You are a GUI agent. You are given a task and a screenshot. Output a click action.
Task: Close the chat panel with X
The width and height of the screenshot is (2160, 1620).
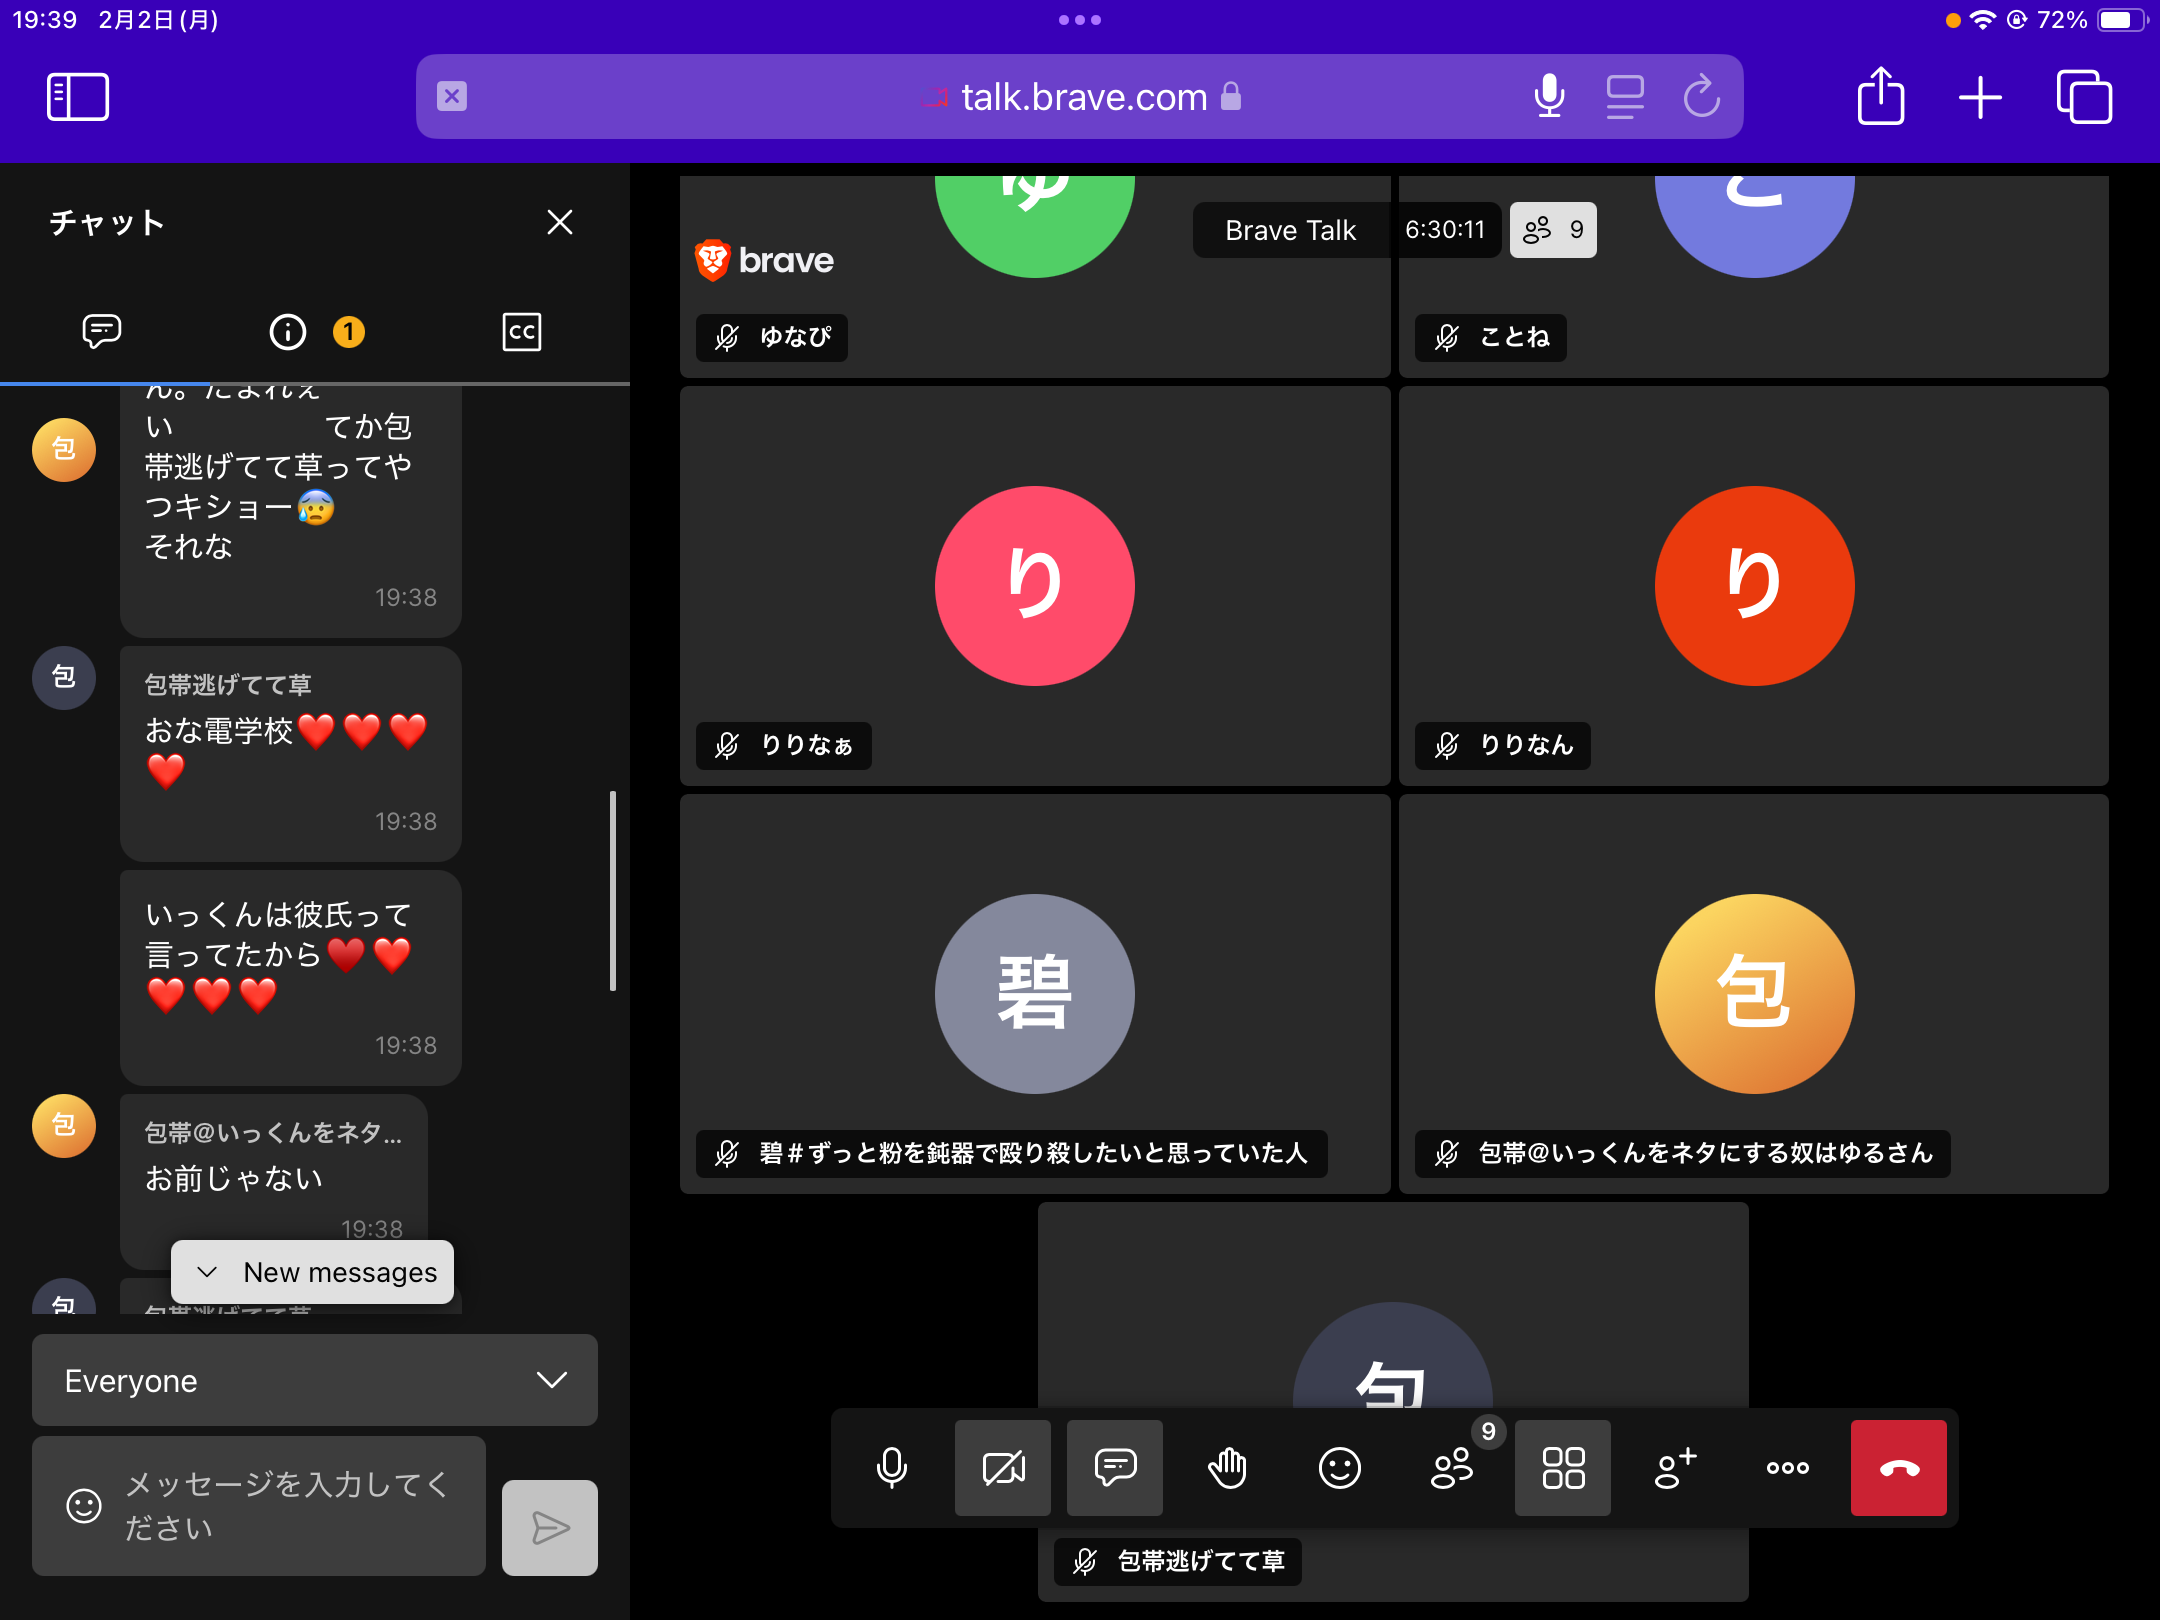coord(560,222)
